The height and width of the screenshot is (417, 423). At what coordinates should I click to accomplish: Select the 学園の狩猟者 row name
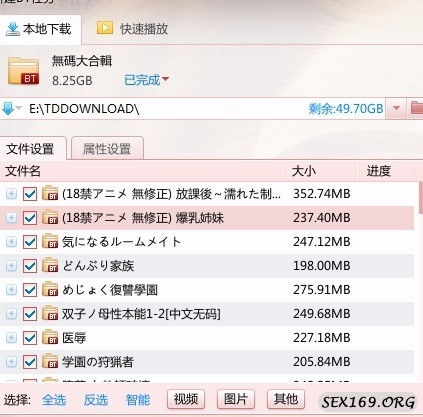coord(98,362)
